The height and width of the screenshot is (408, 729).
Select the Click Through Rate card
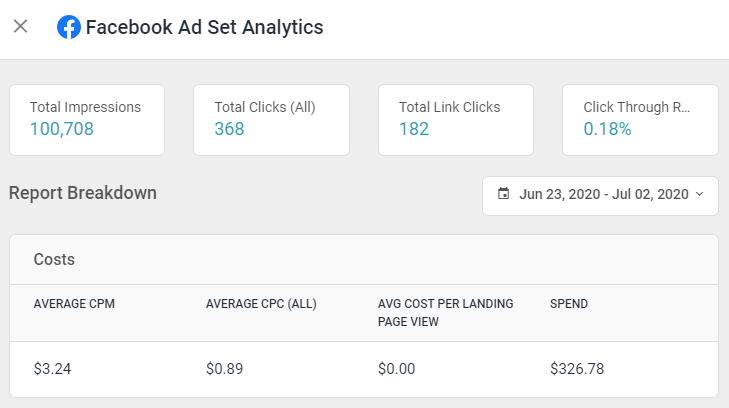click(640, 119)
